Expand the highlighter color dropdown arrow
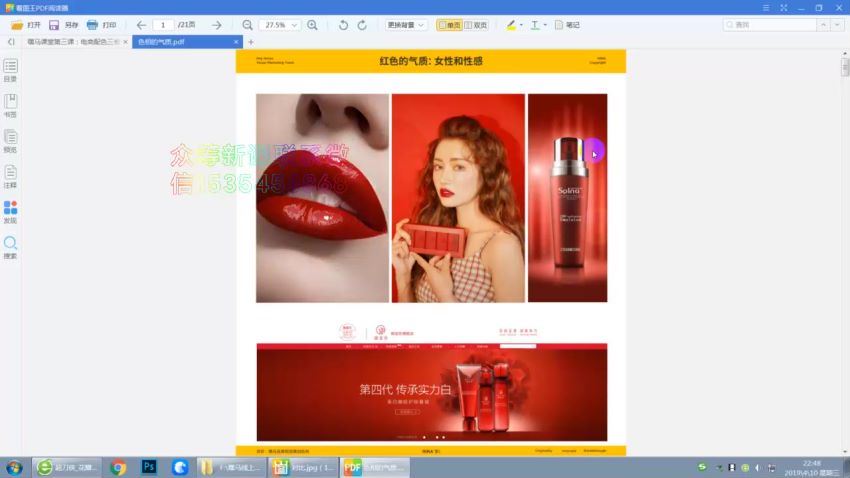Viewport: 850px width, 478px height. pos(521,25)
